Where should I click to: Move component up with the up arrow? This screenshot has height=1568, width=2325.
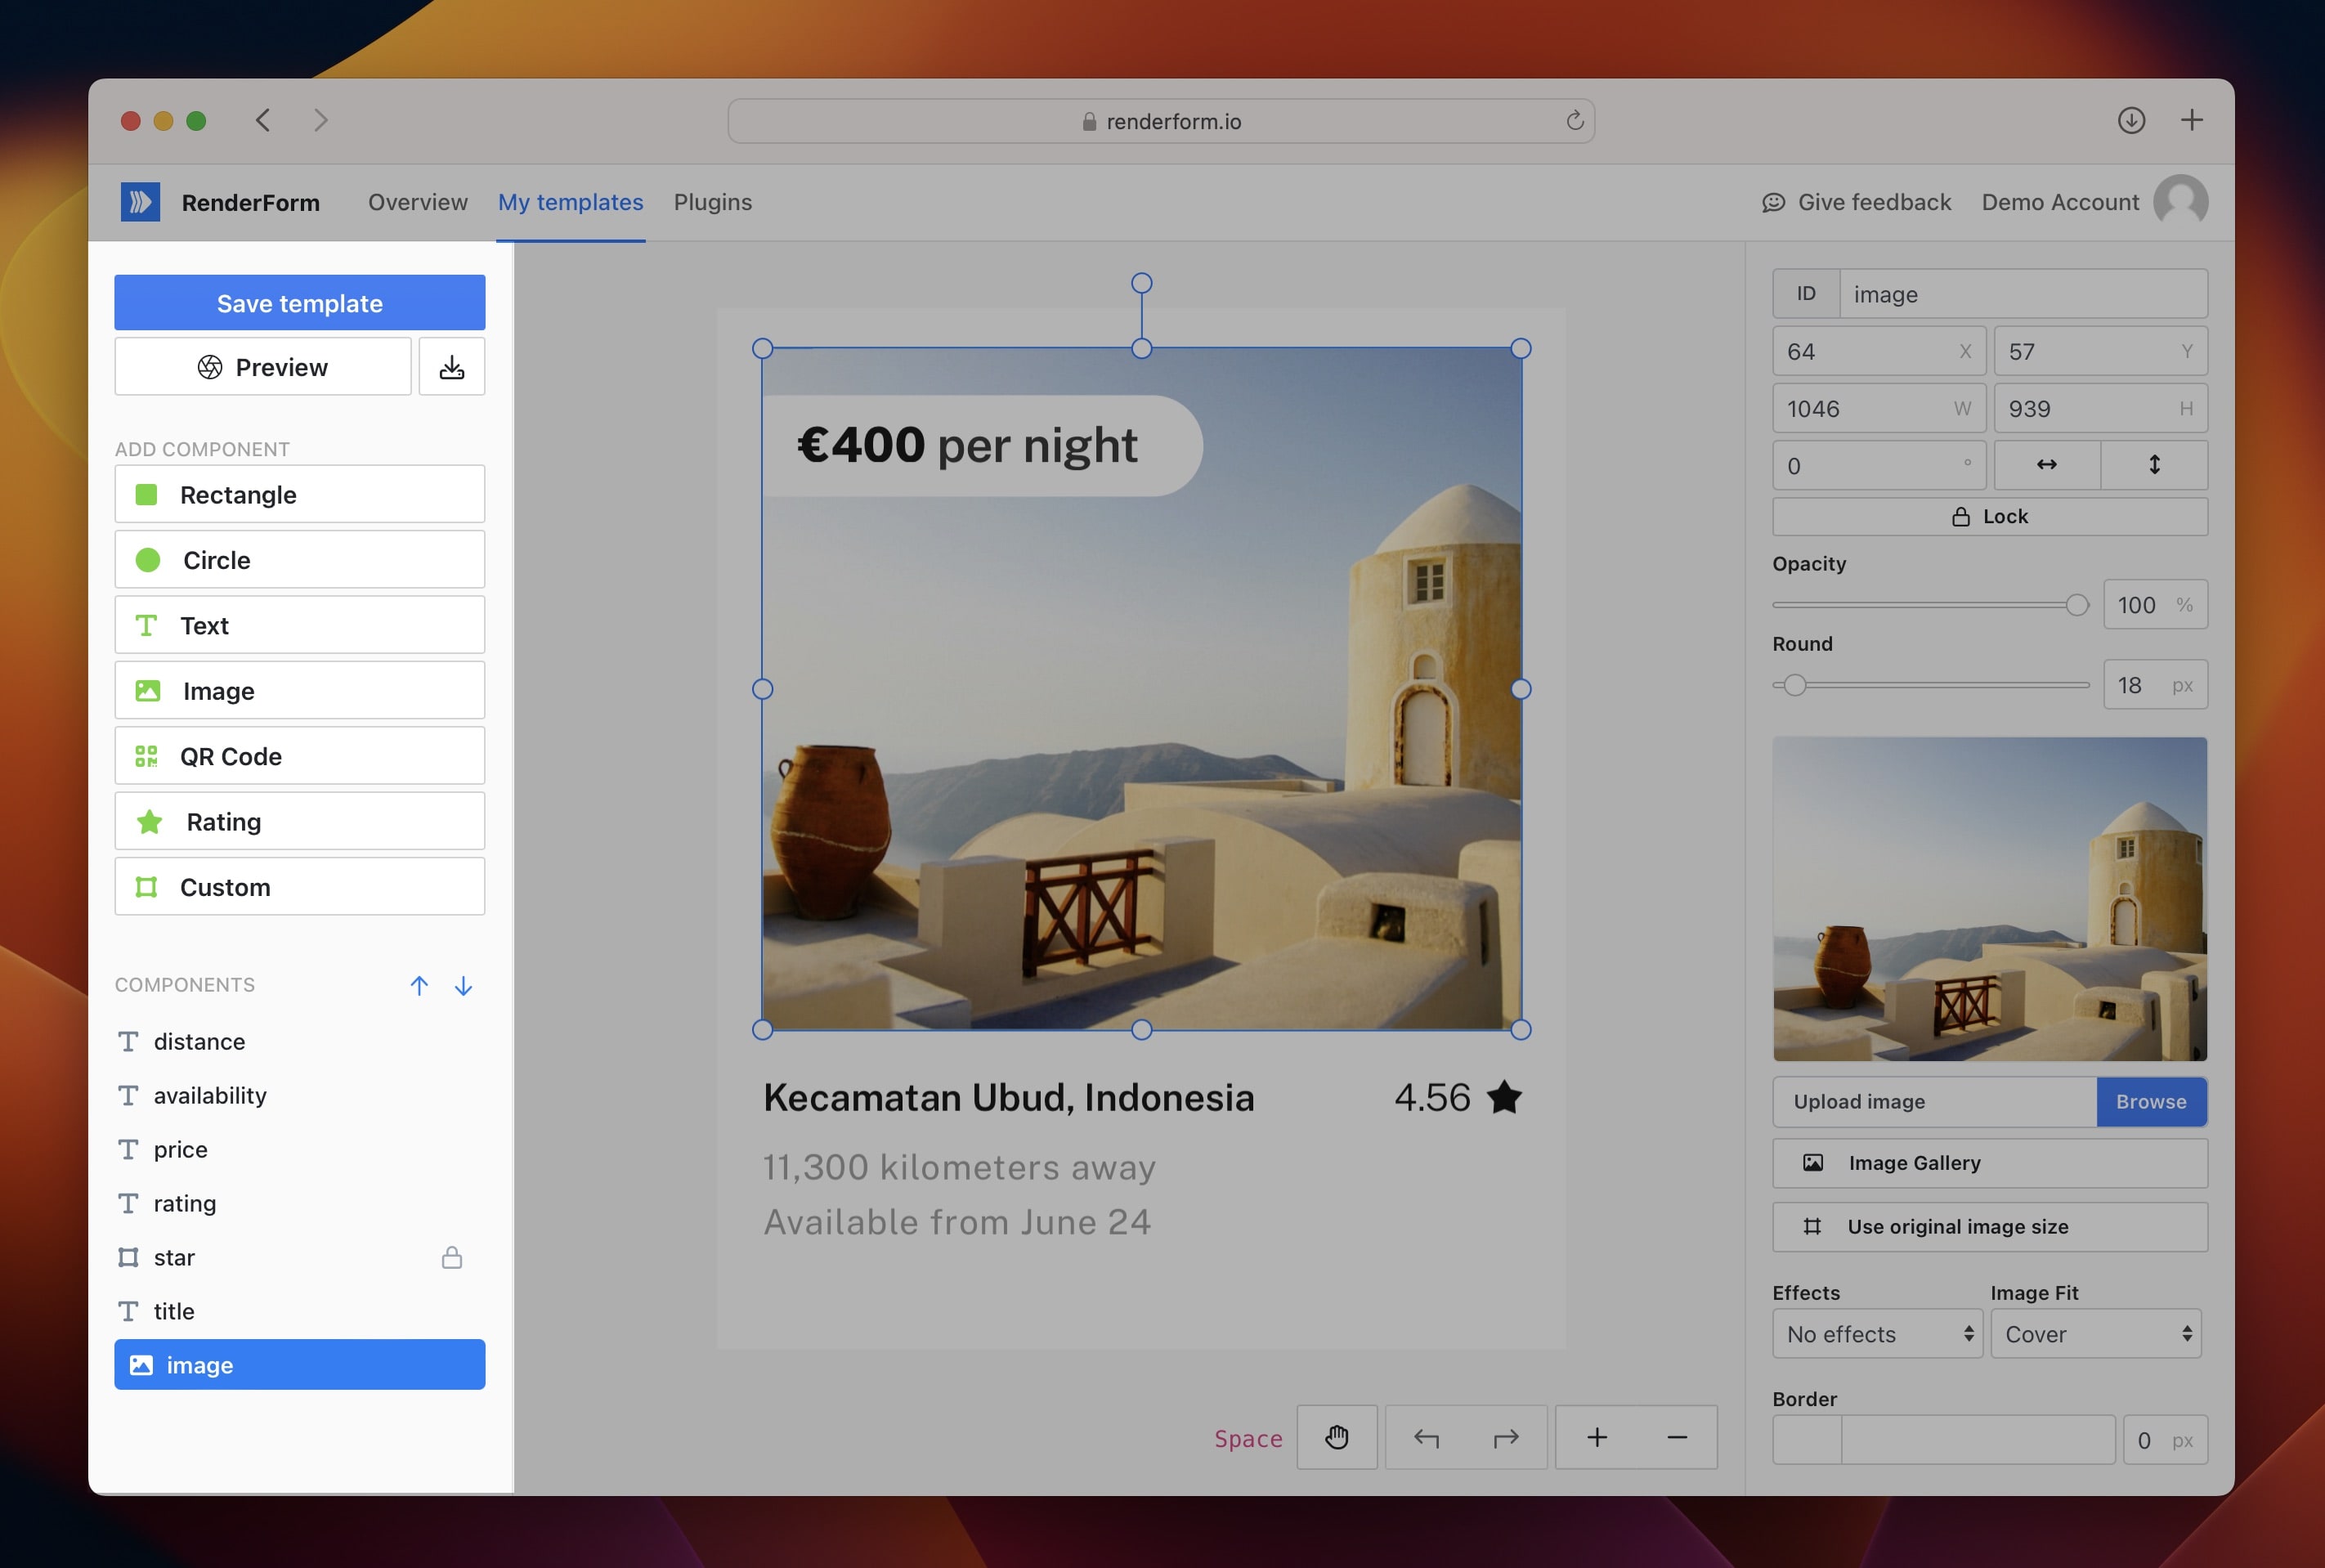click(x=419, y=985)
